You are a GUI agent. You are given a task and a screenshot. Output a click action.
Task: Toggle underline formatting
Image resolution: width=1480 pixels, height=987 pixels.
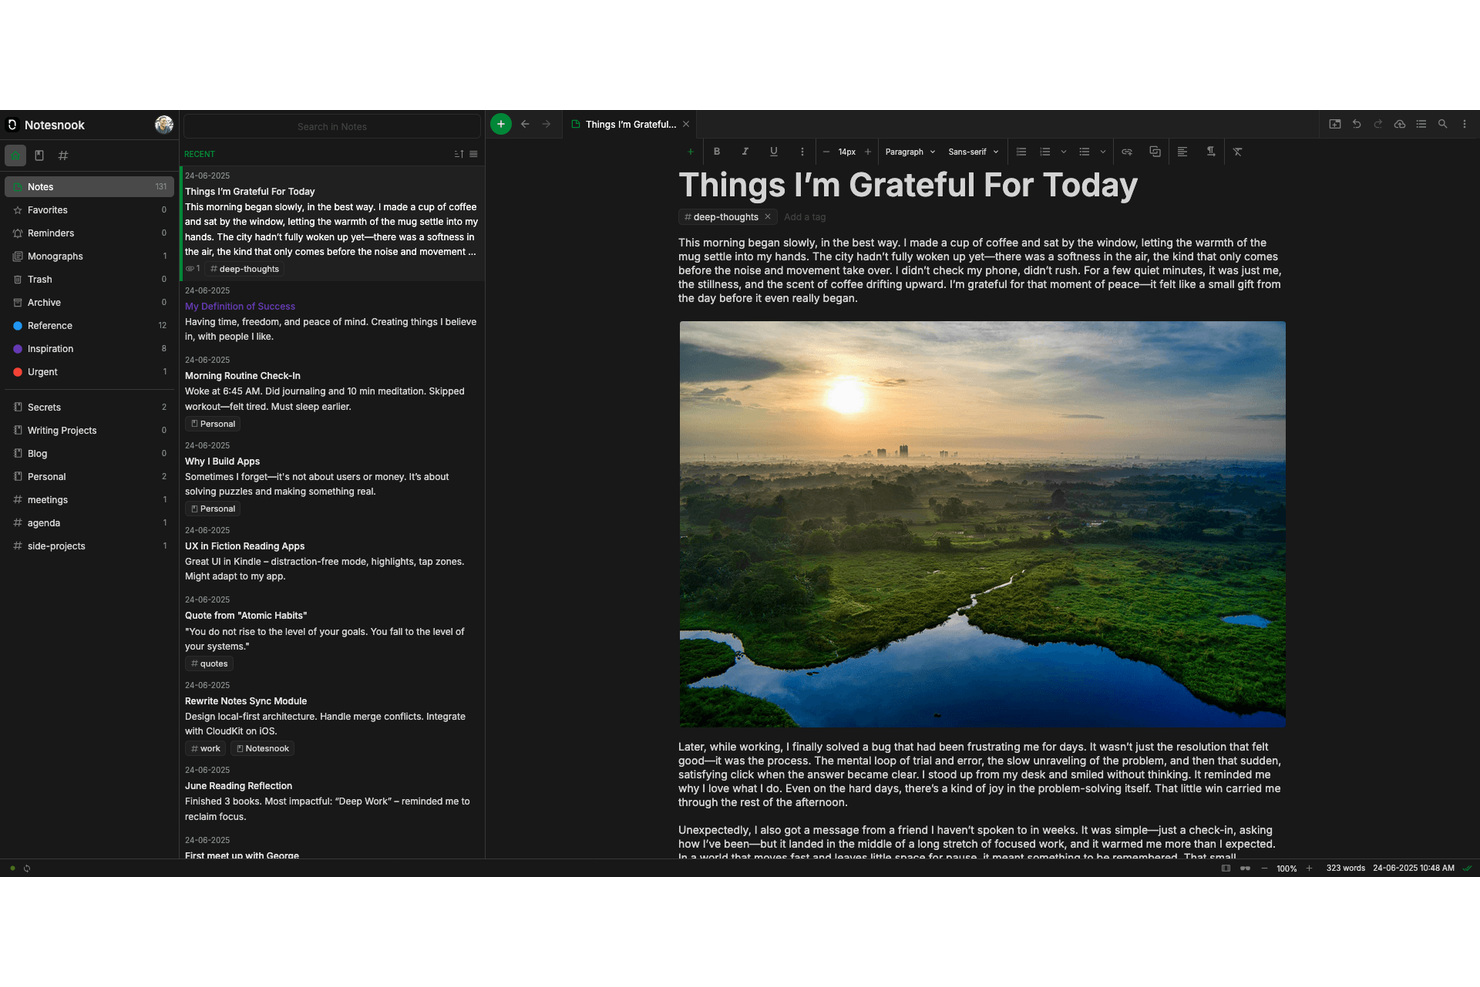coord(773,152)
